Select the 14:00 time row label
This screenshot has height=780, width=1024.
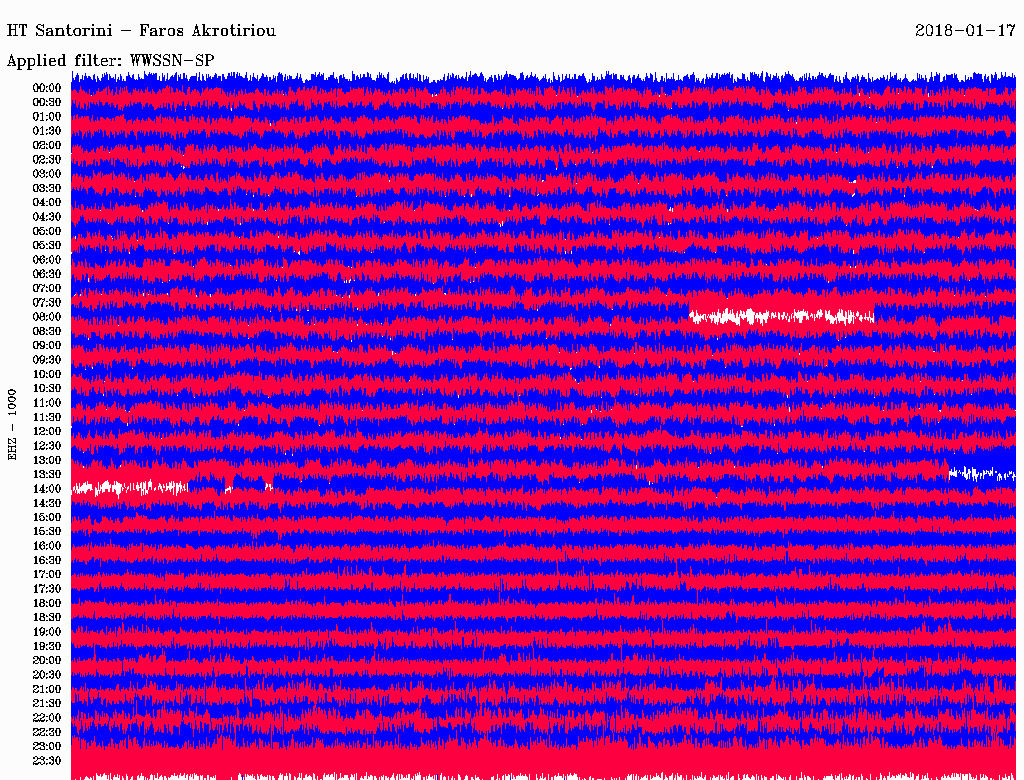click(47, 489)
